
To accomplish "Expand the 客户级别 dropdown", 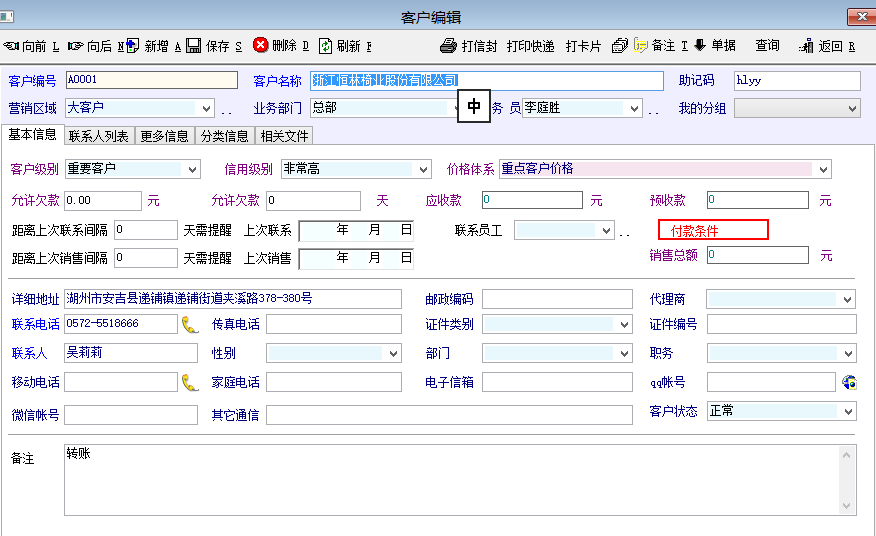I will pos(192,169).
